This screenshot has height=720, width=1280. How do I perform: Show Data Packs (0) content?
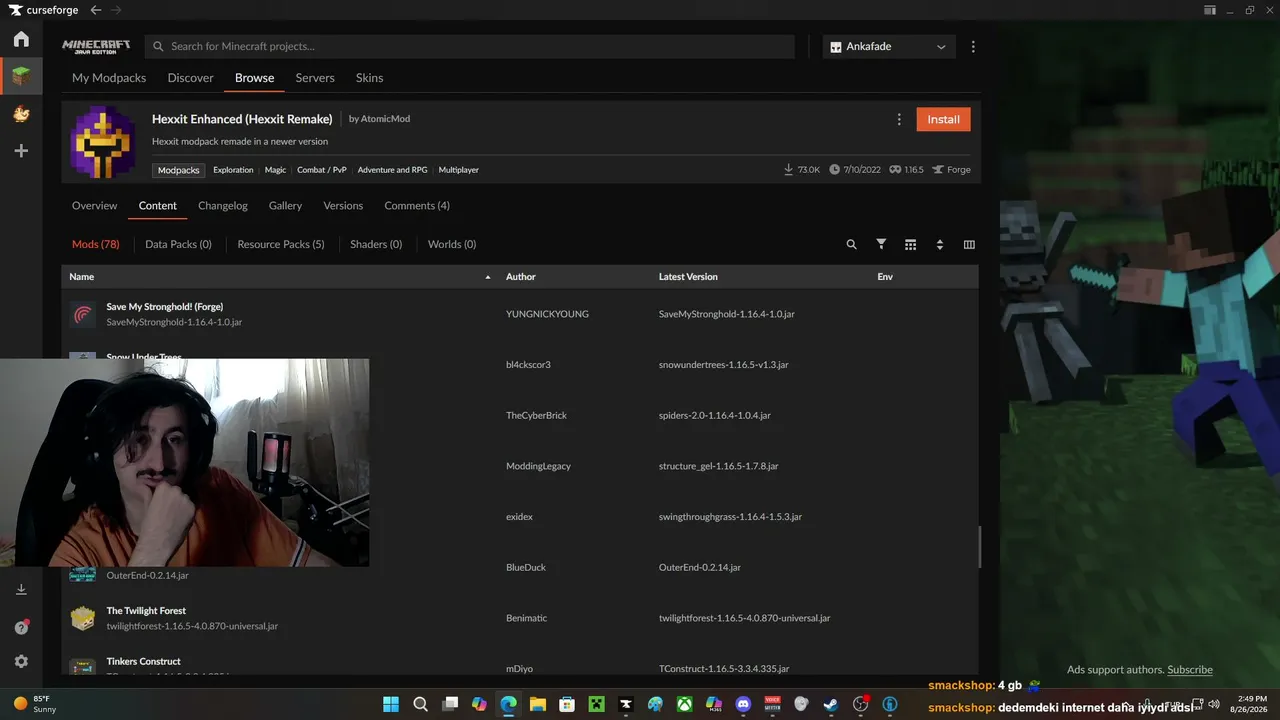pos(178,245)
